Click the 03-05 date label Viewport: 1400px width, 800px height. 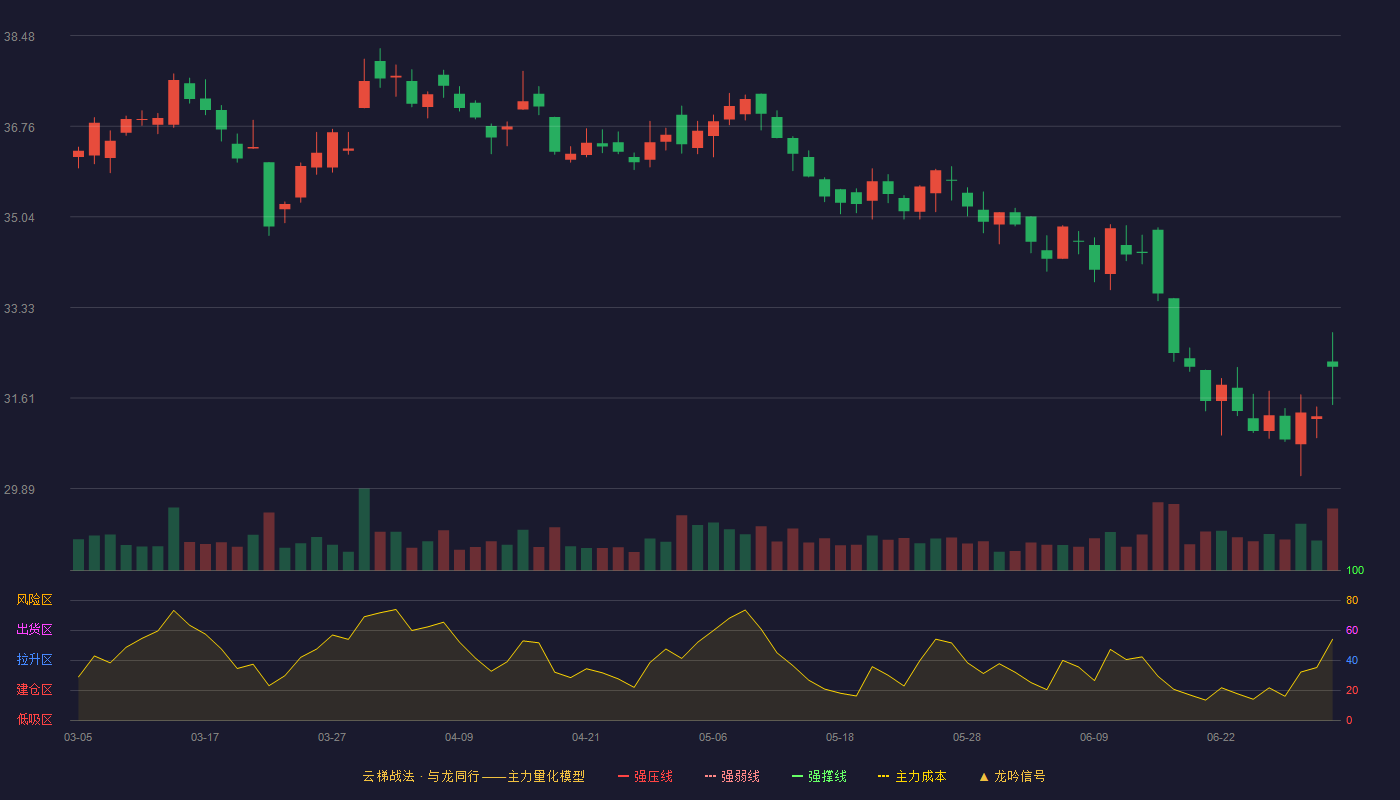(78, 737)
